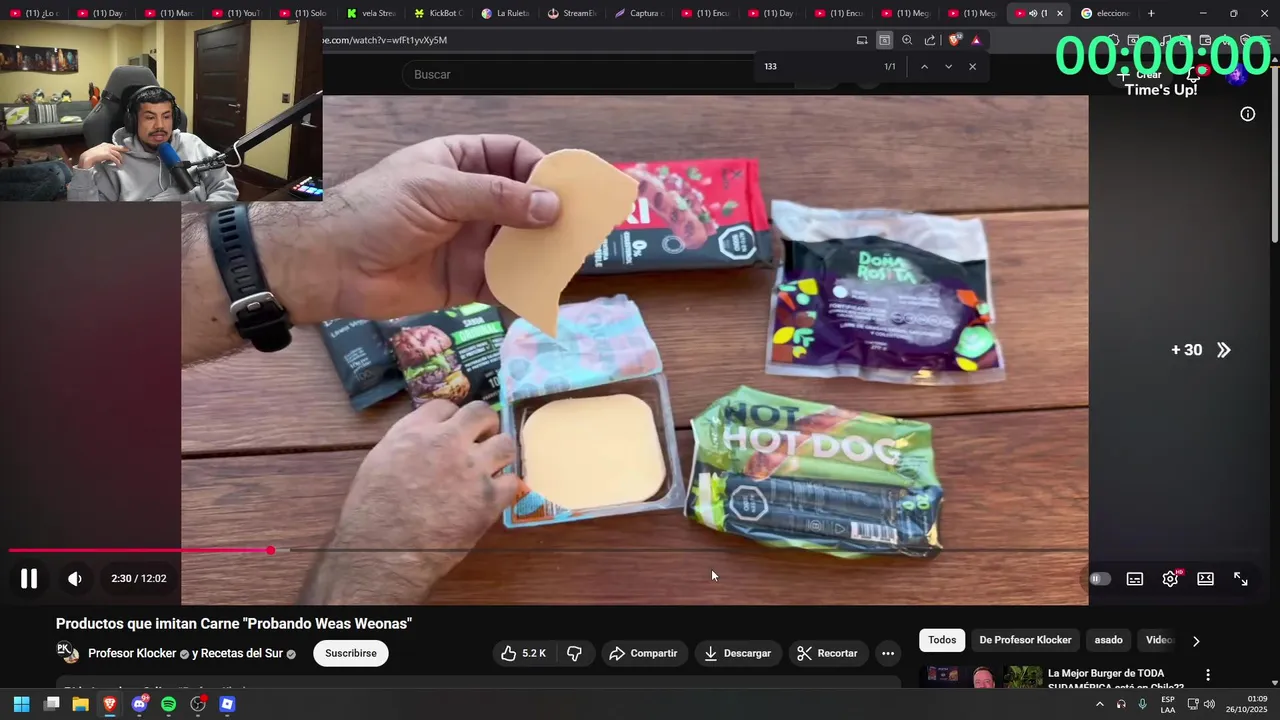Toggle the autoplay switch in player controls
The width and height of the screenshot is (1280, 720).
pos(1099,579)
